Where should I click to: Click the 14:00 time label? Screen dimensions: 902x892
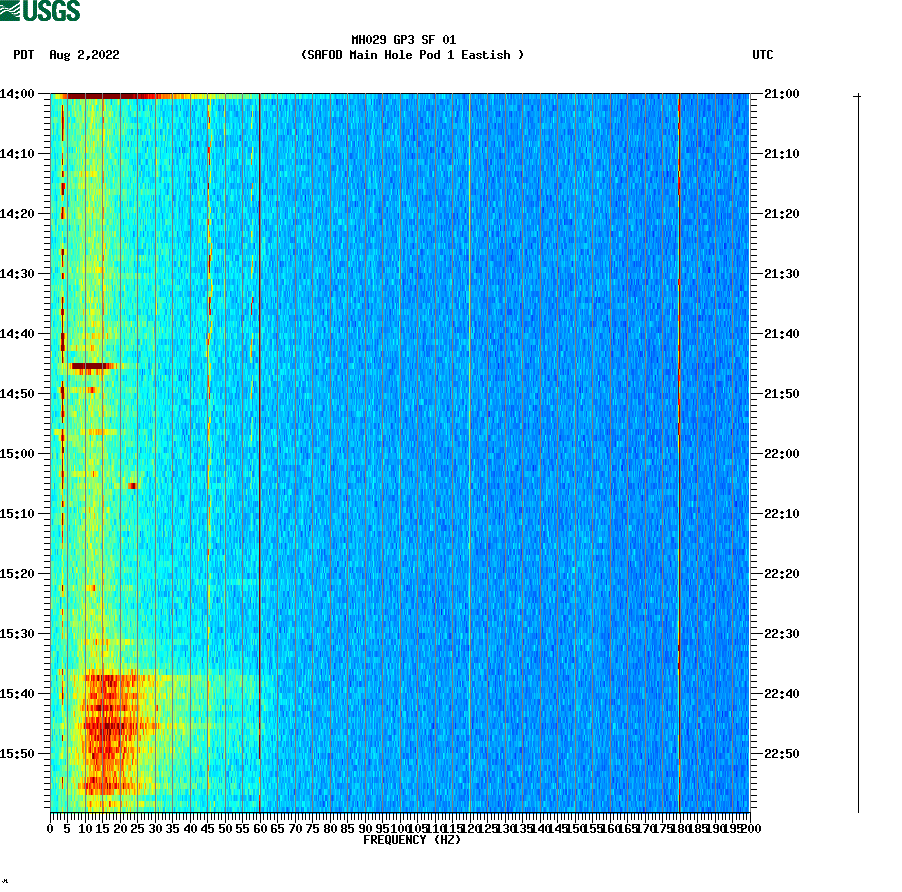click(x=18, y=92)
